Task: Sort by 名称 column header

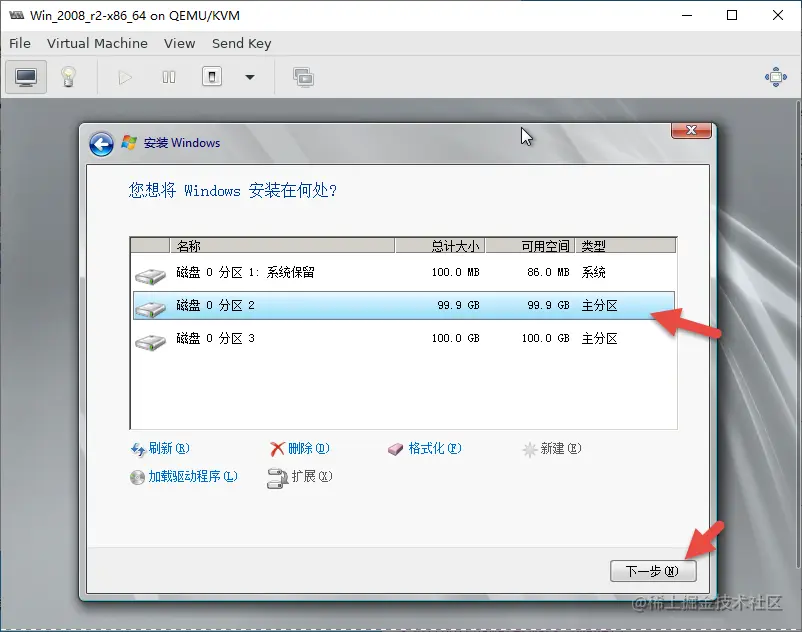Action: point(282,246)
